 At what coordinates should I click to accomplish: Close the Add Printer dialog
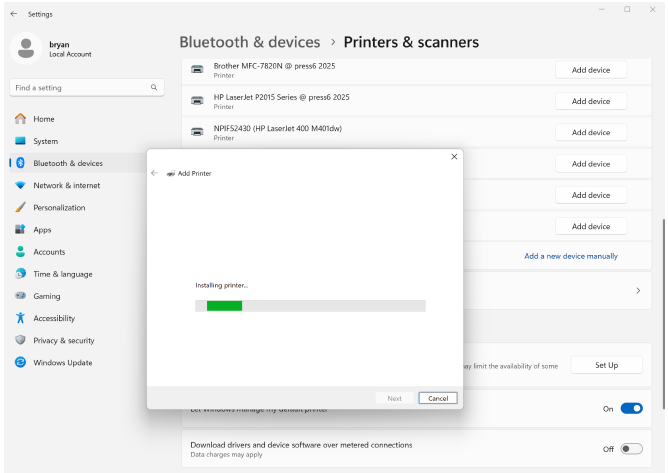454,157
